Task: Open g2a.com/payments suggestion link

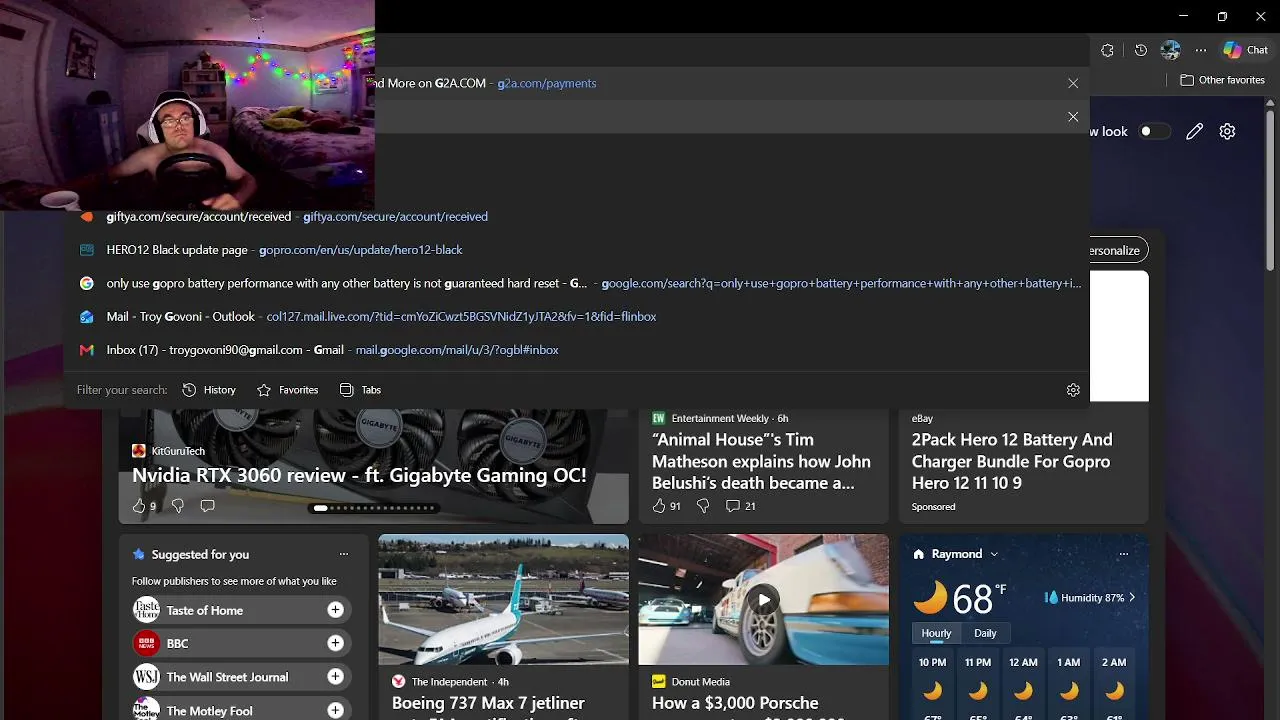Action: coord(547,83)
